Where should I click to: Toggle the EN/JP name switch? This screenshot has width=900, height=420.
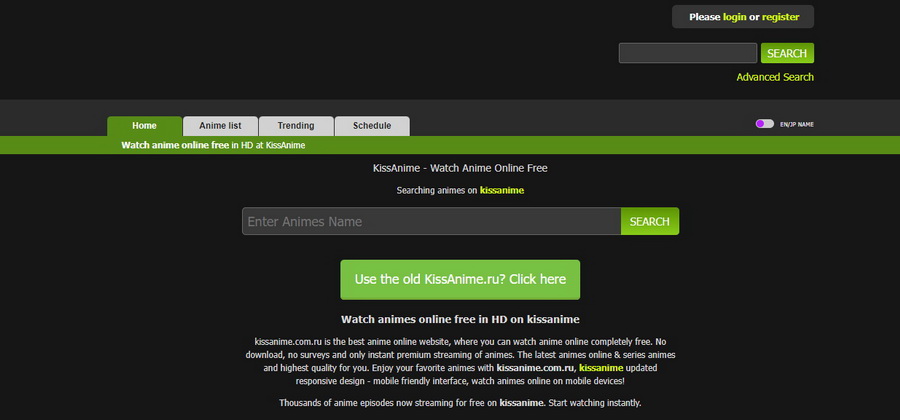click(x=764, y=124)
